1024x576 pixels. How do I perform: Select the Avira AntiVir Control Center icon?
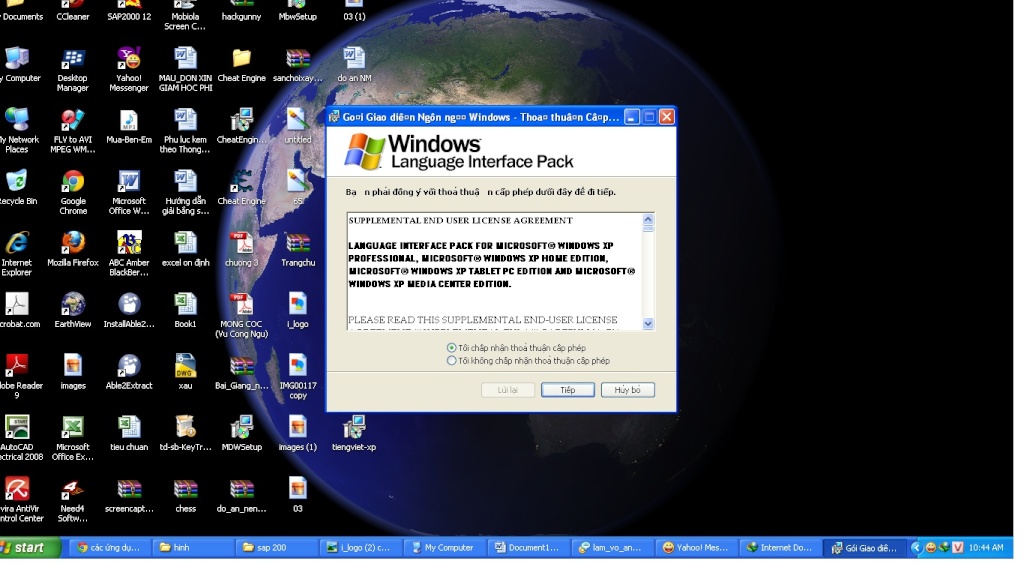click(20, 500)
